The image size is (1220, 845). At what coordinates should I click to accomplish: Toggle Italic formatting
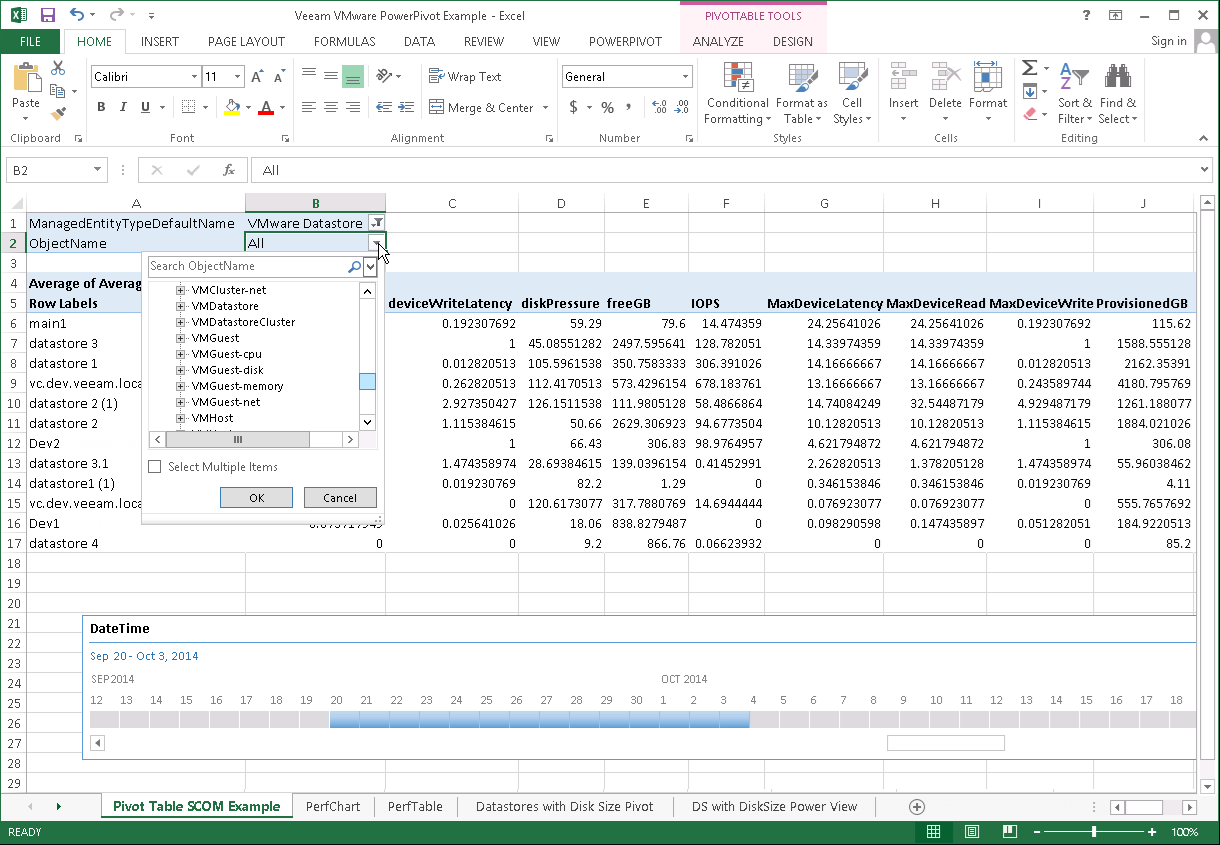124,108
